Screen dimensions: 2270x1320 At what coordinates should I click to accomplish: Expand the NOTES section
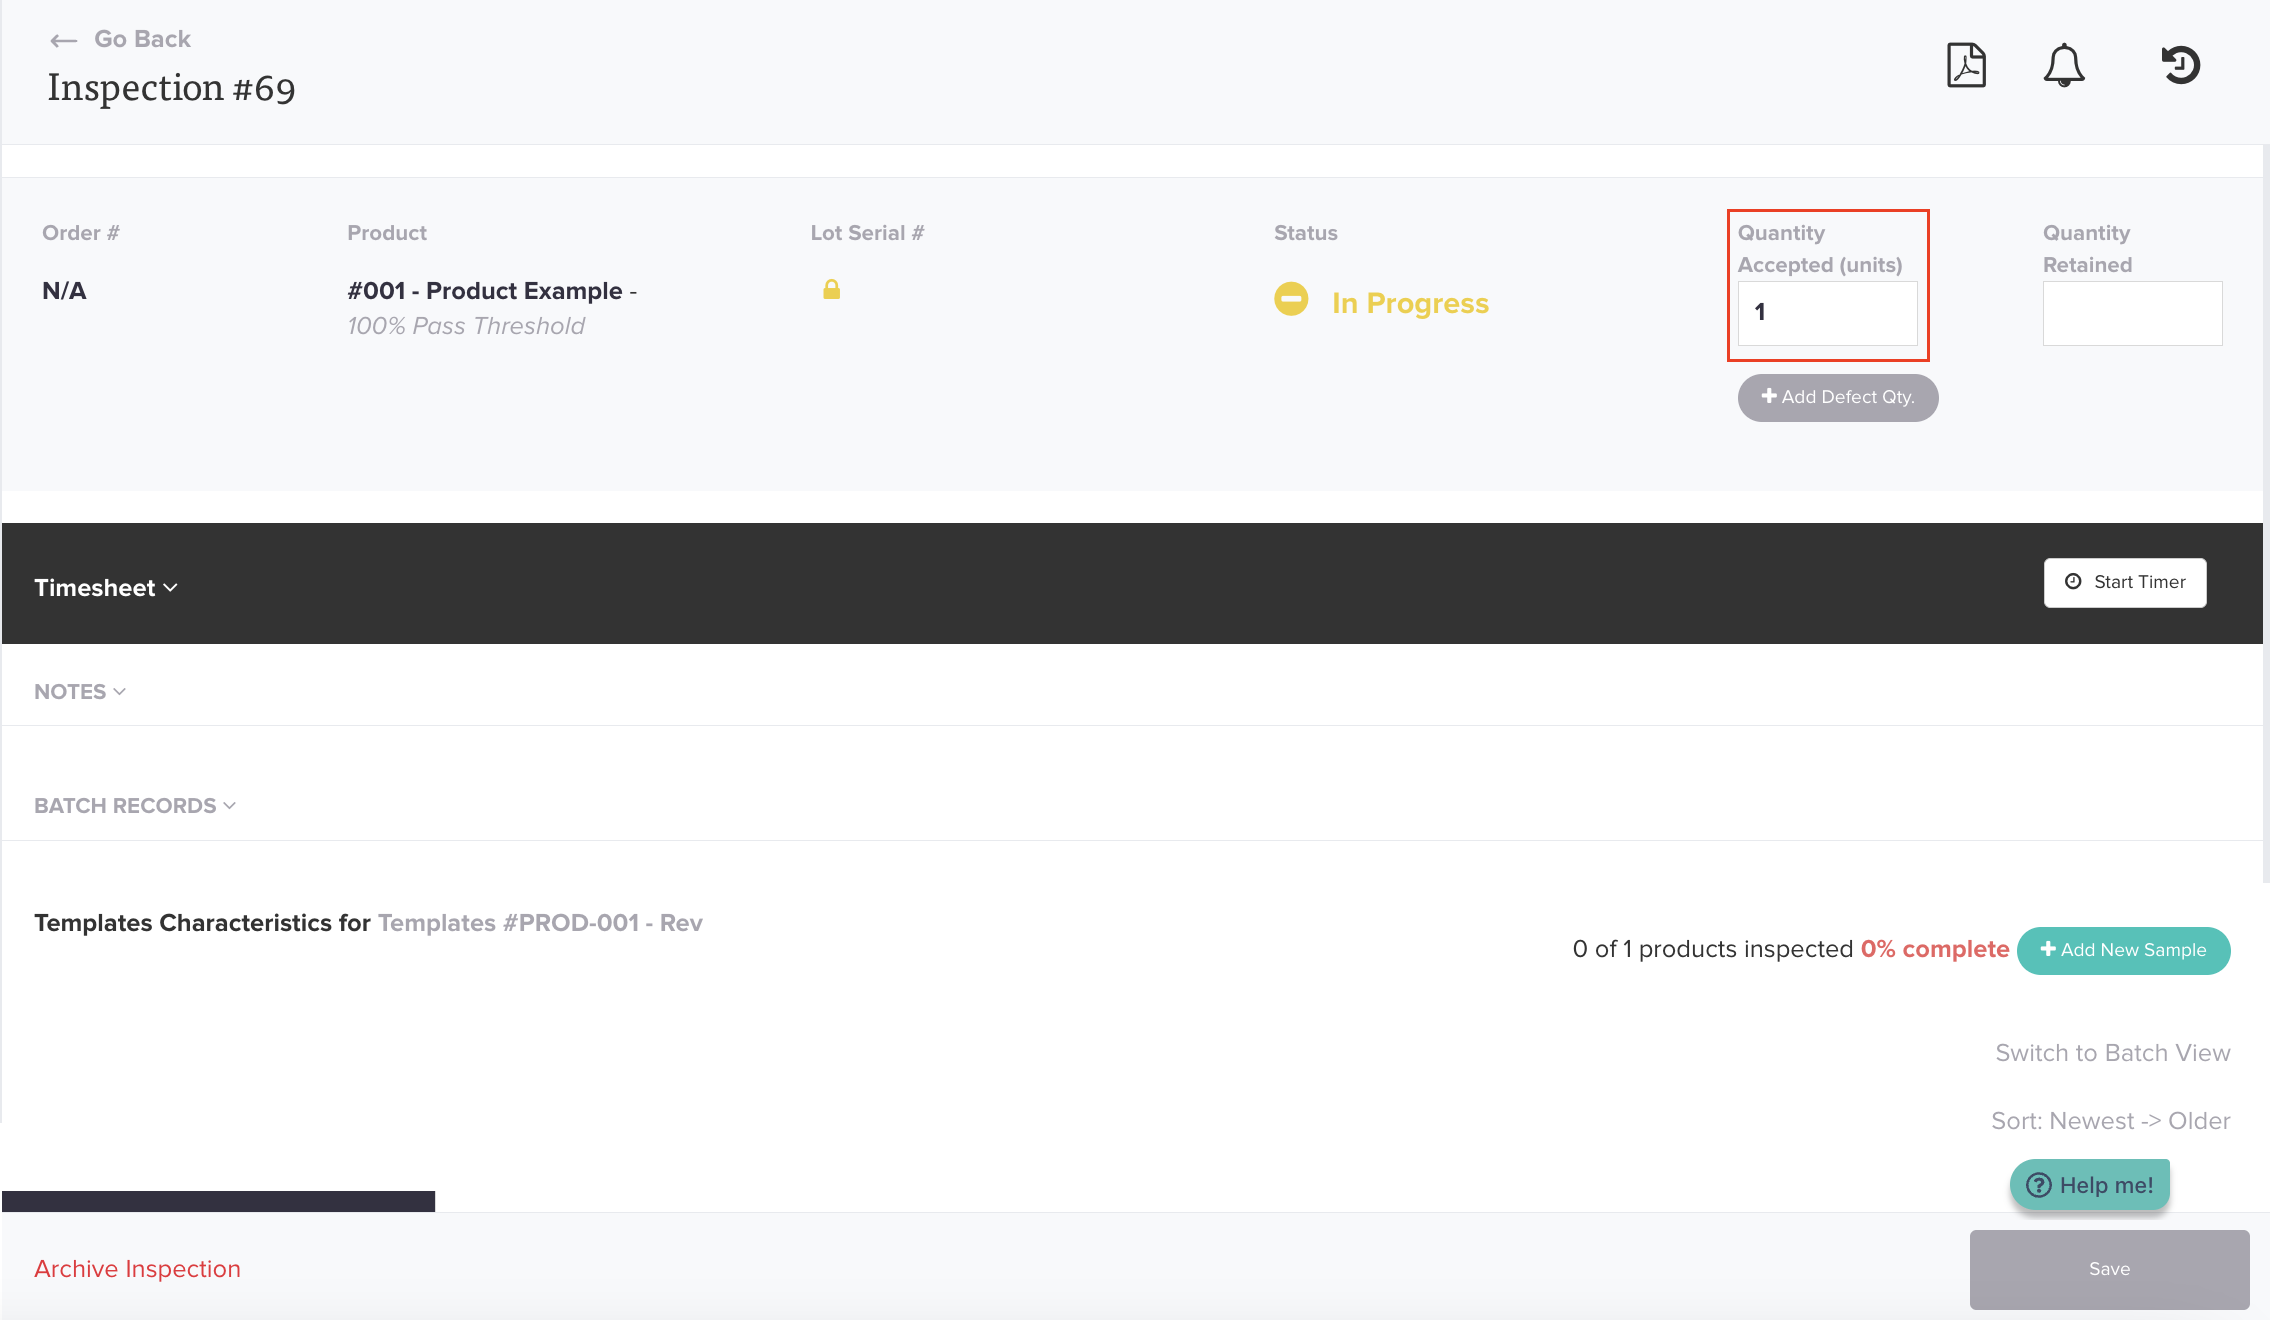point(80,692)
